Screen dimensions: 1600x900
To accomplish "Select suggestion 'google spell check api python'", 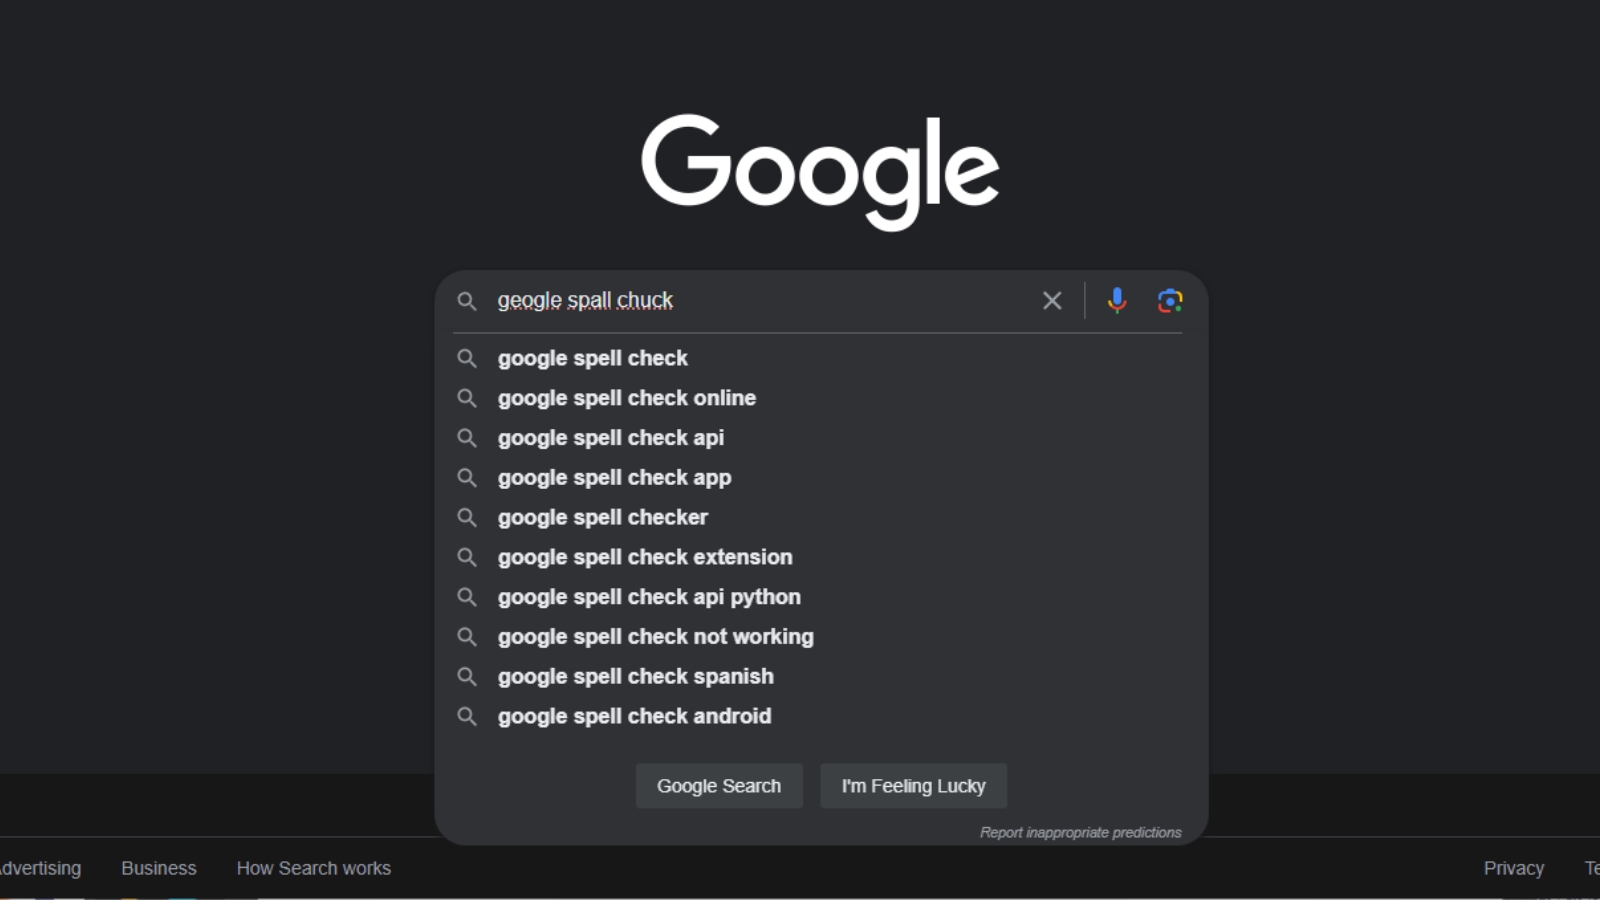I will [x=649, y=596].
